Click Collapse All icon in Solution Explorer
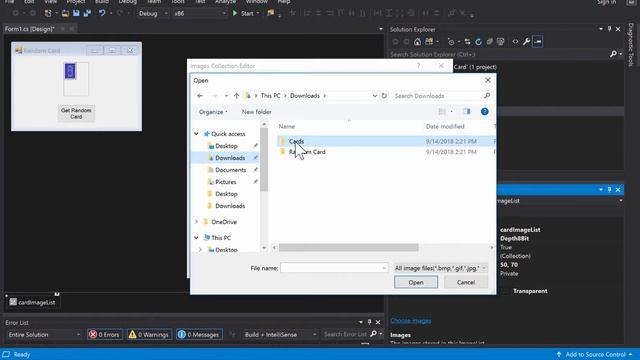Screen dimensions: 640x360 (489, 42)
